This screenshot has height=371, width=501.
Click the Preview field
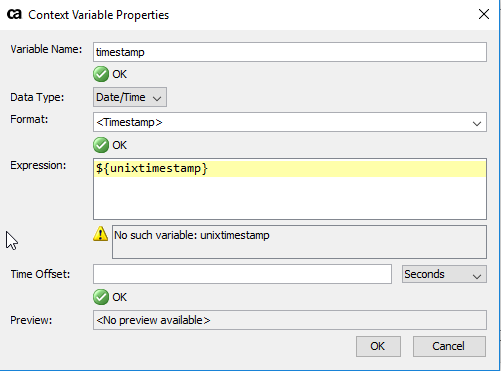click(290, 320)
